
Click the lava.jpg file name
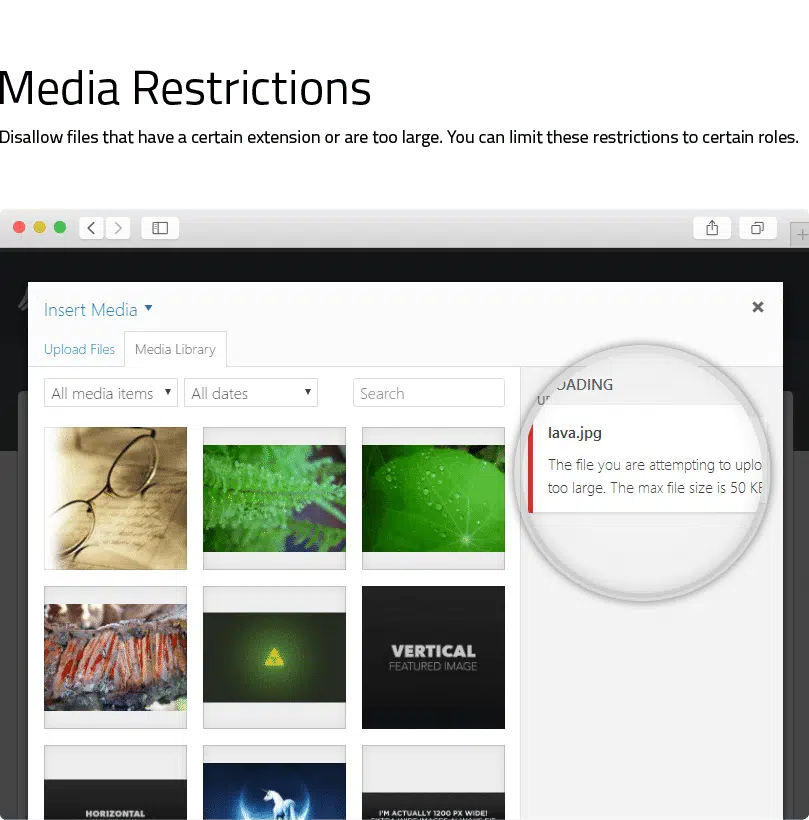tap(575, 433)
